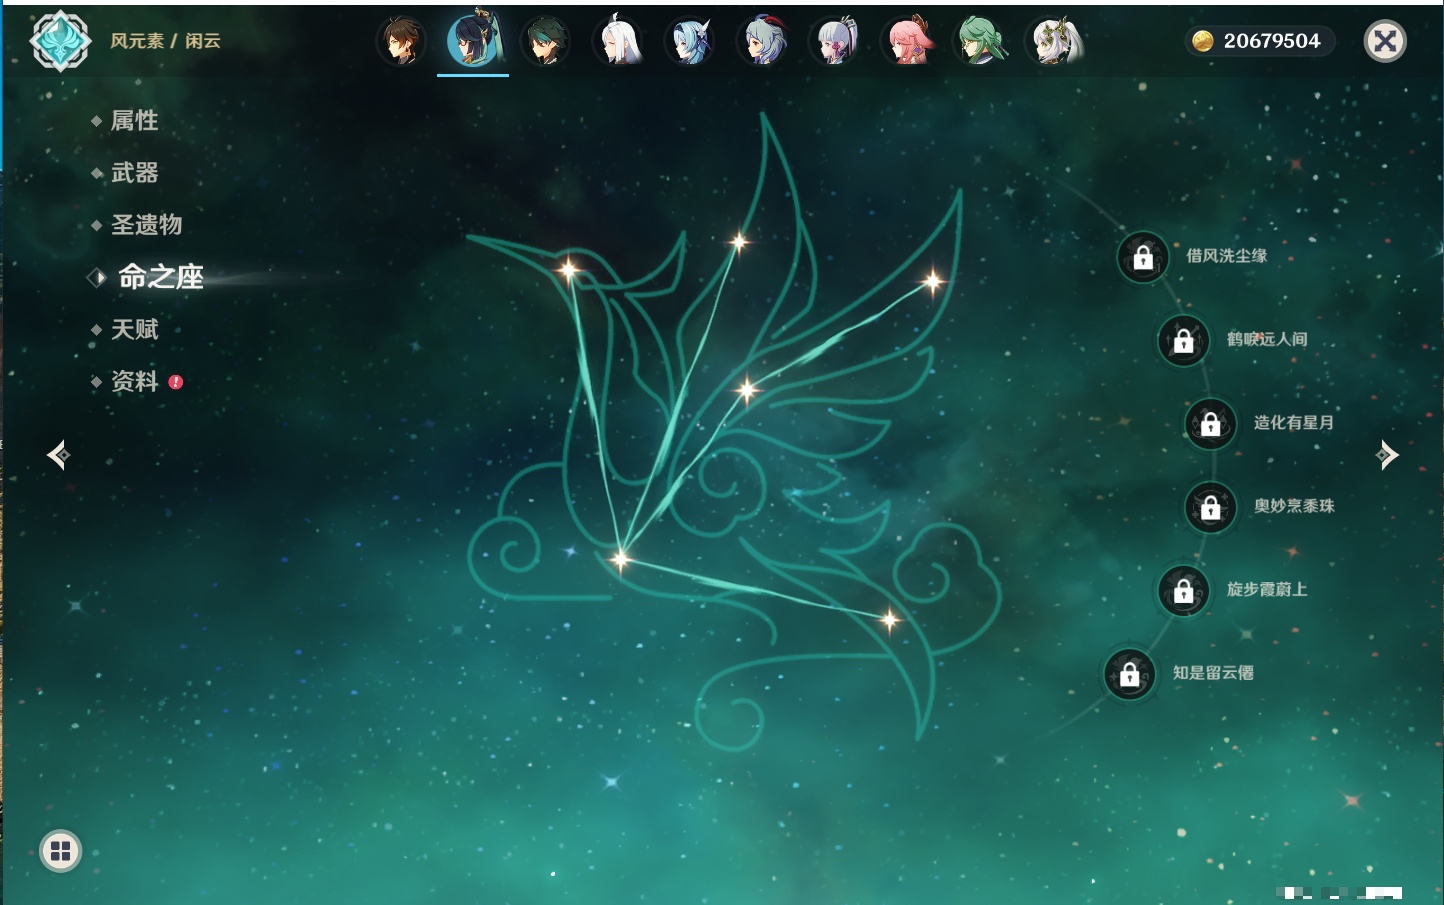Open the 圣遗物 (Artifacts) page
The height and width of the screenshot is (905, 1444).
pos(146,225)
